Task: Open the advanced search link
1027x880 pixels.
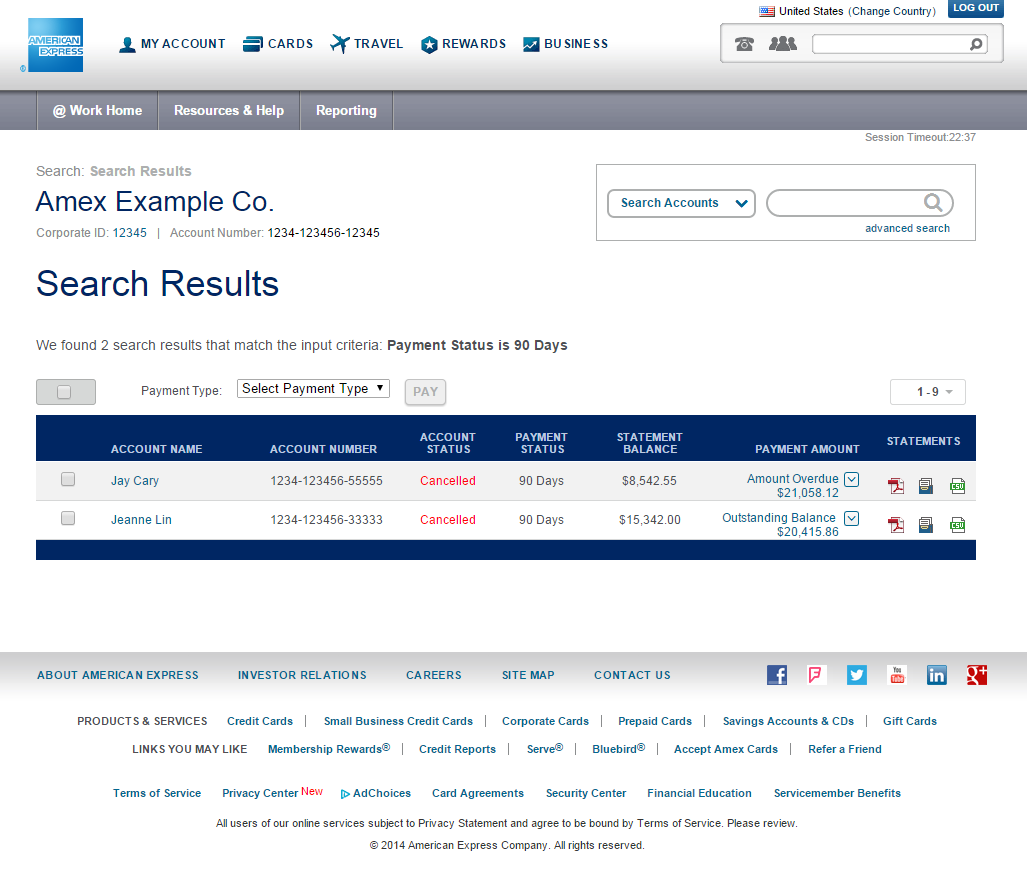Action: point(907,228)
